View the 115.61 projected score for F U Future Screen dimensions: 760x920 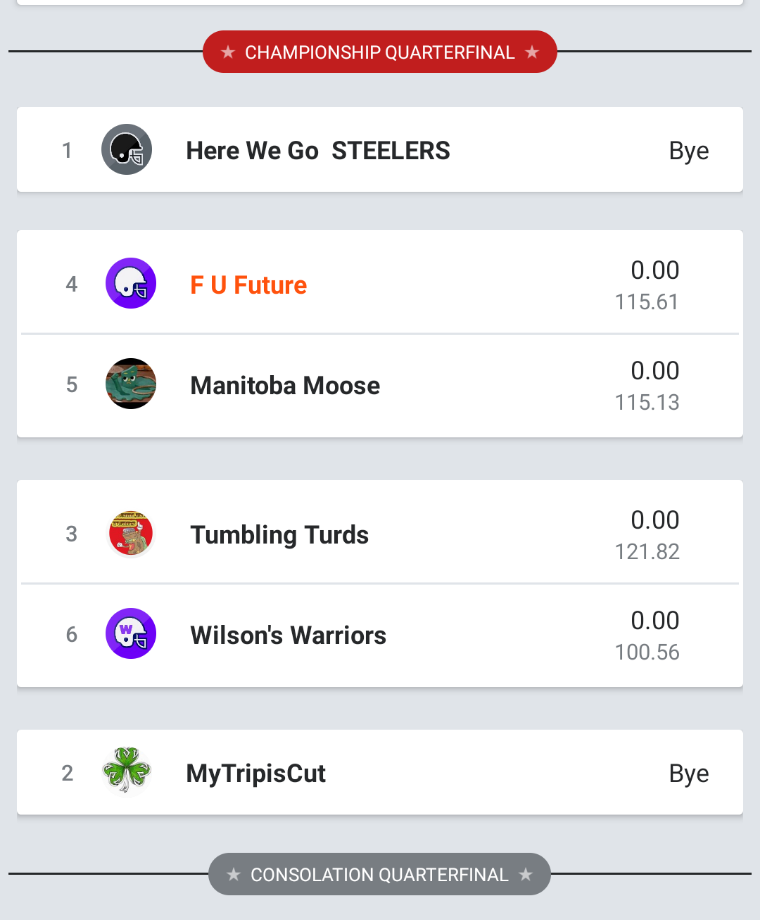tap(647, 302)
